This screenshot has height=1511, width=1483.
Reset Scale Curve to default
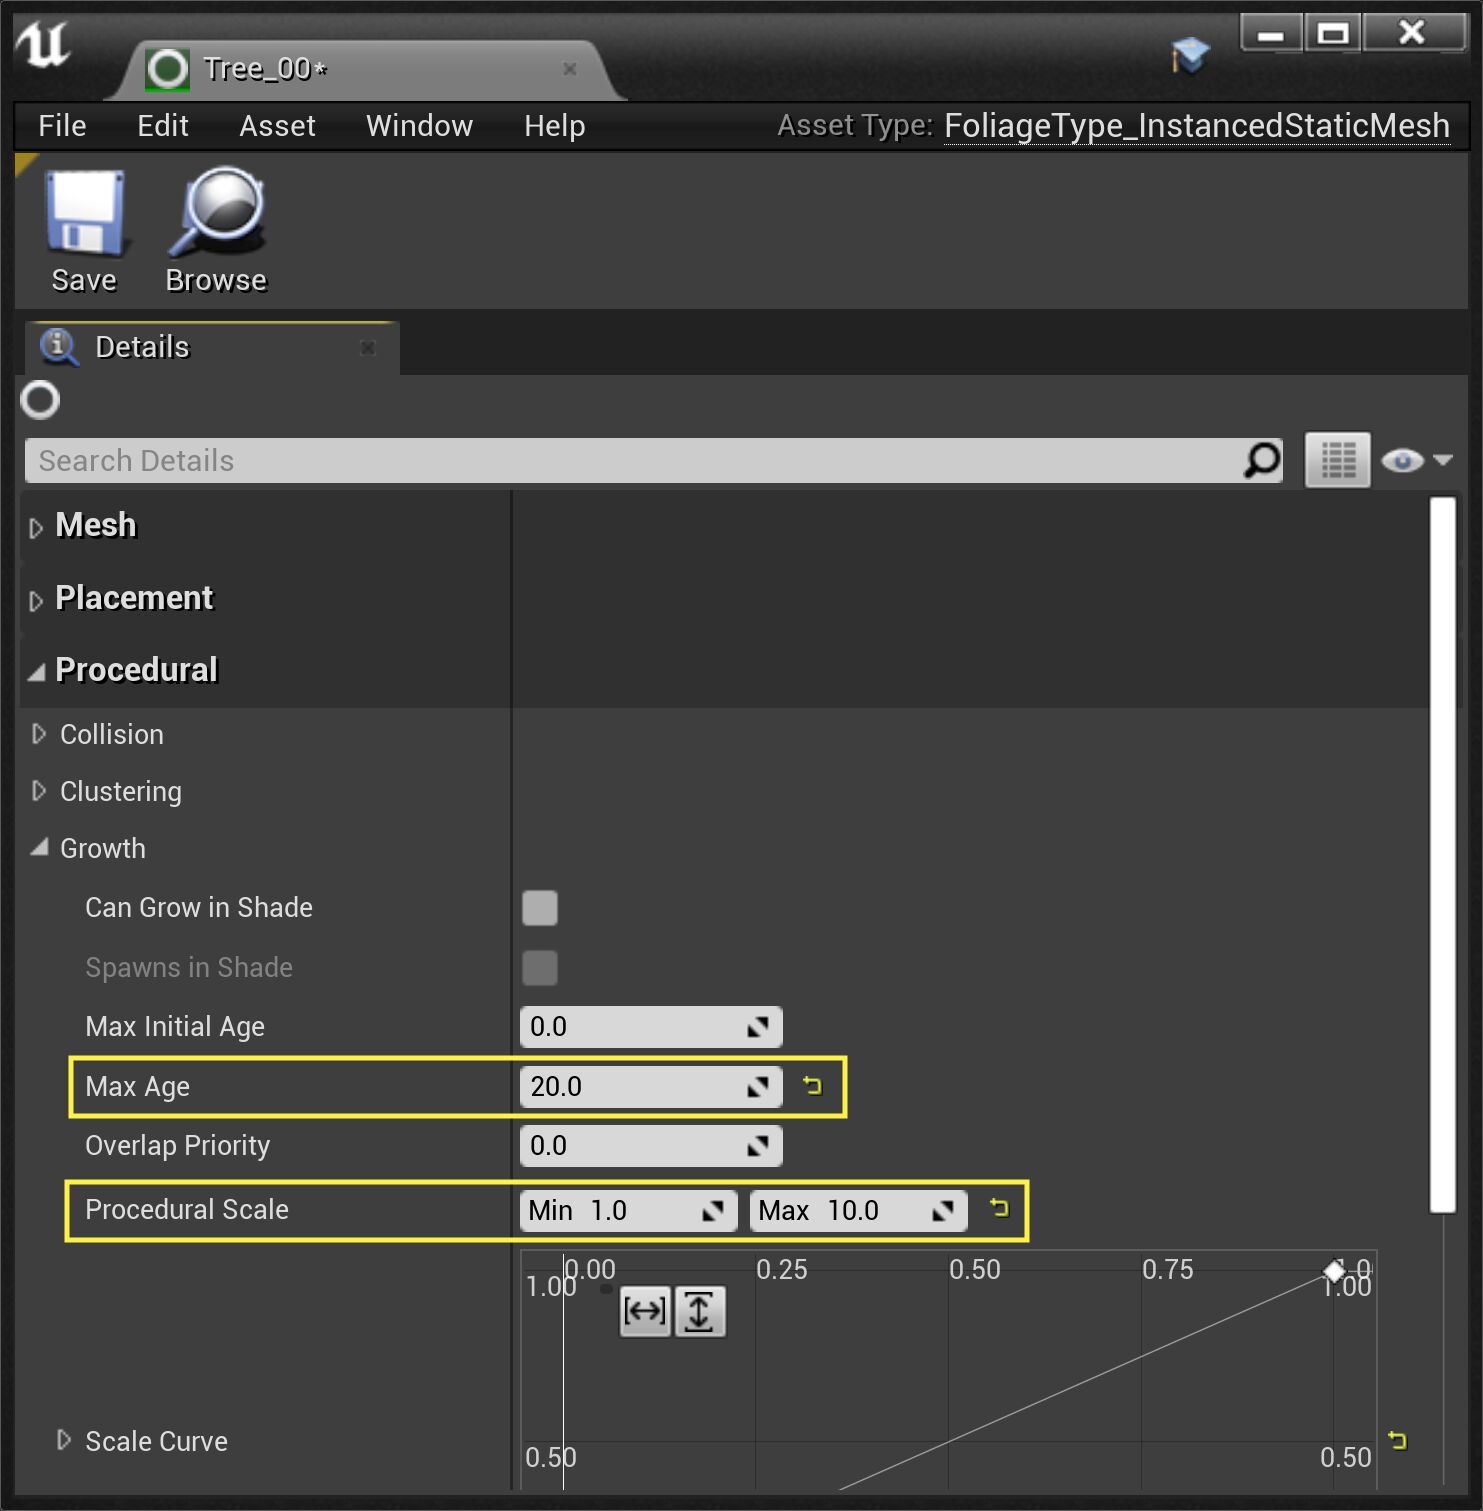click(x=1397, y=1440)
